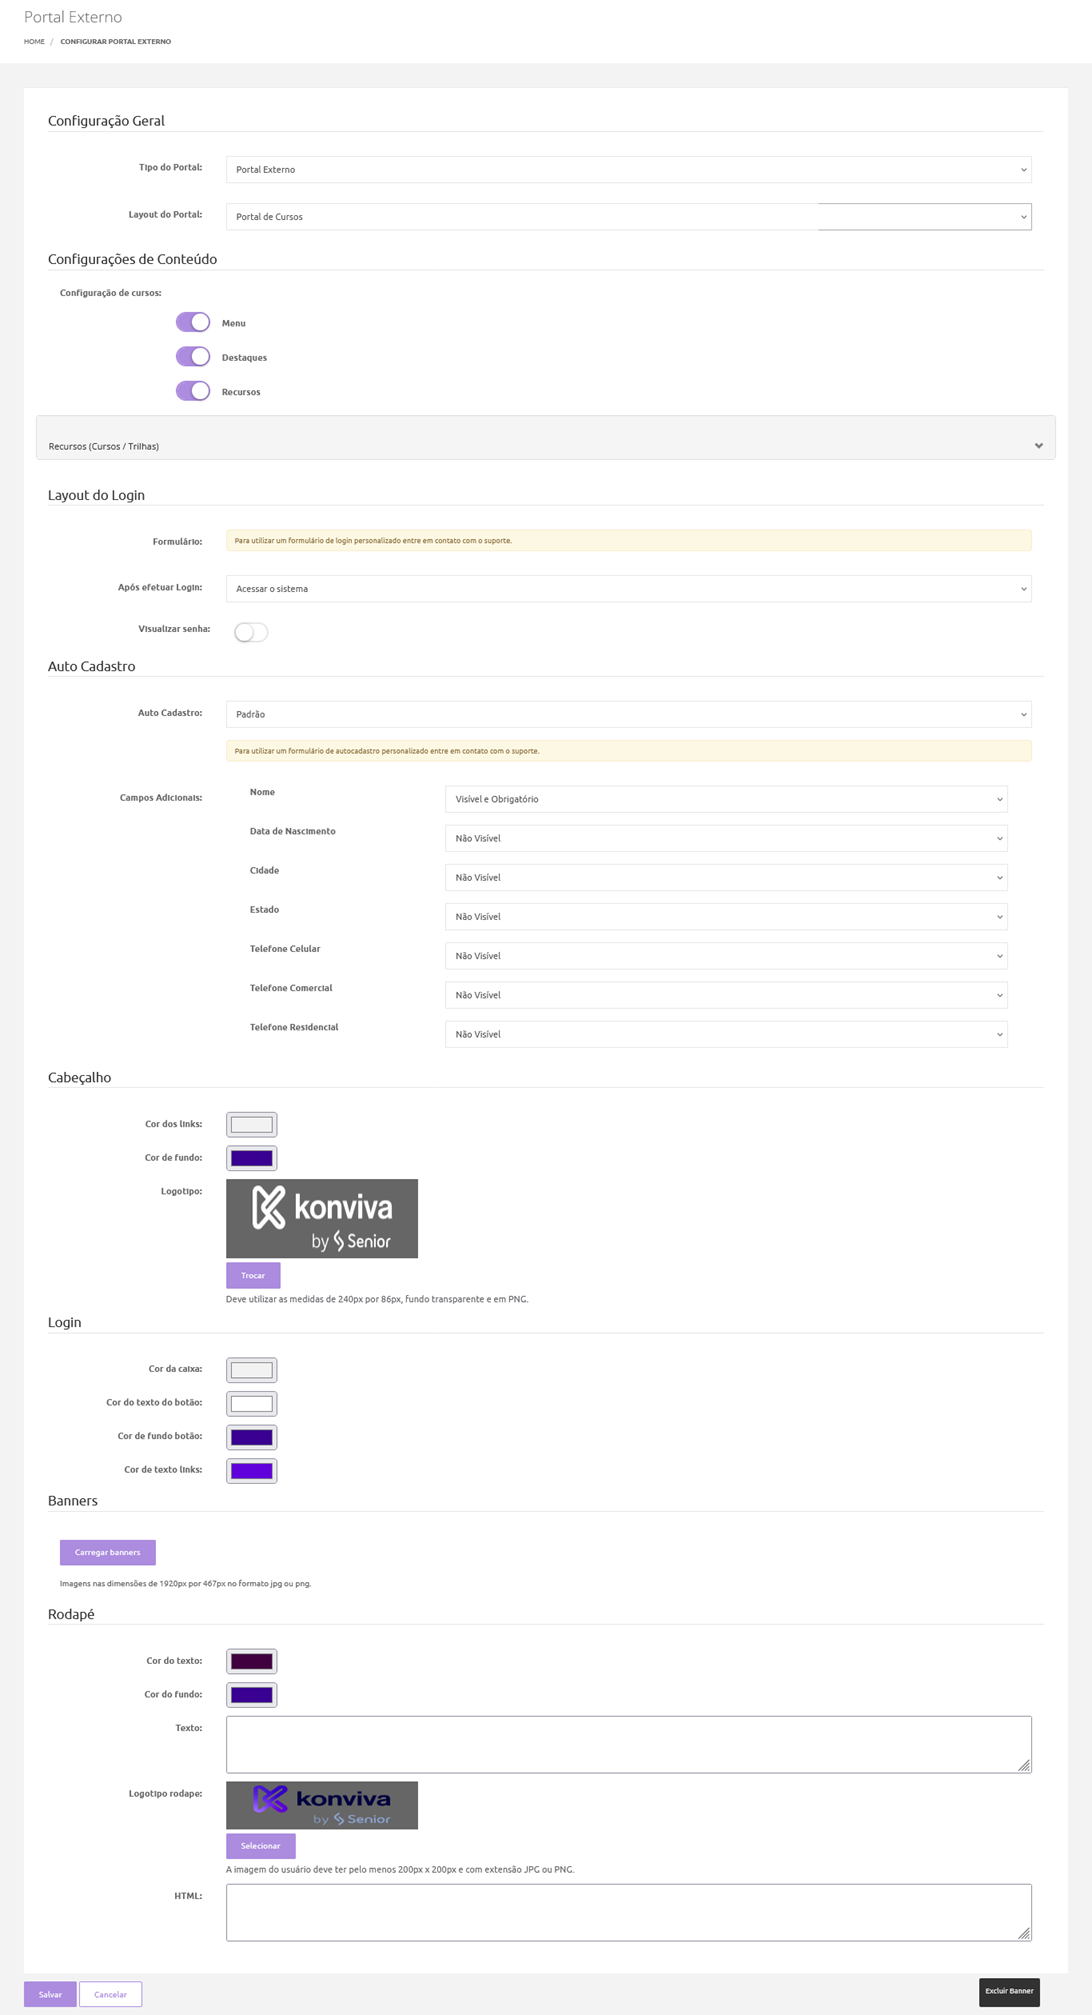Expand the Recursos (Cursos / Trilhas) chevron
The image size is (1092, 2015).
coord(1038,446)
